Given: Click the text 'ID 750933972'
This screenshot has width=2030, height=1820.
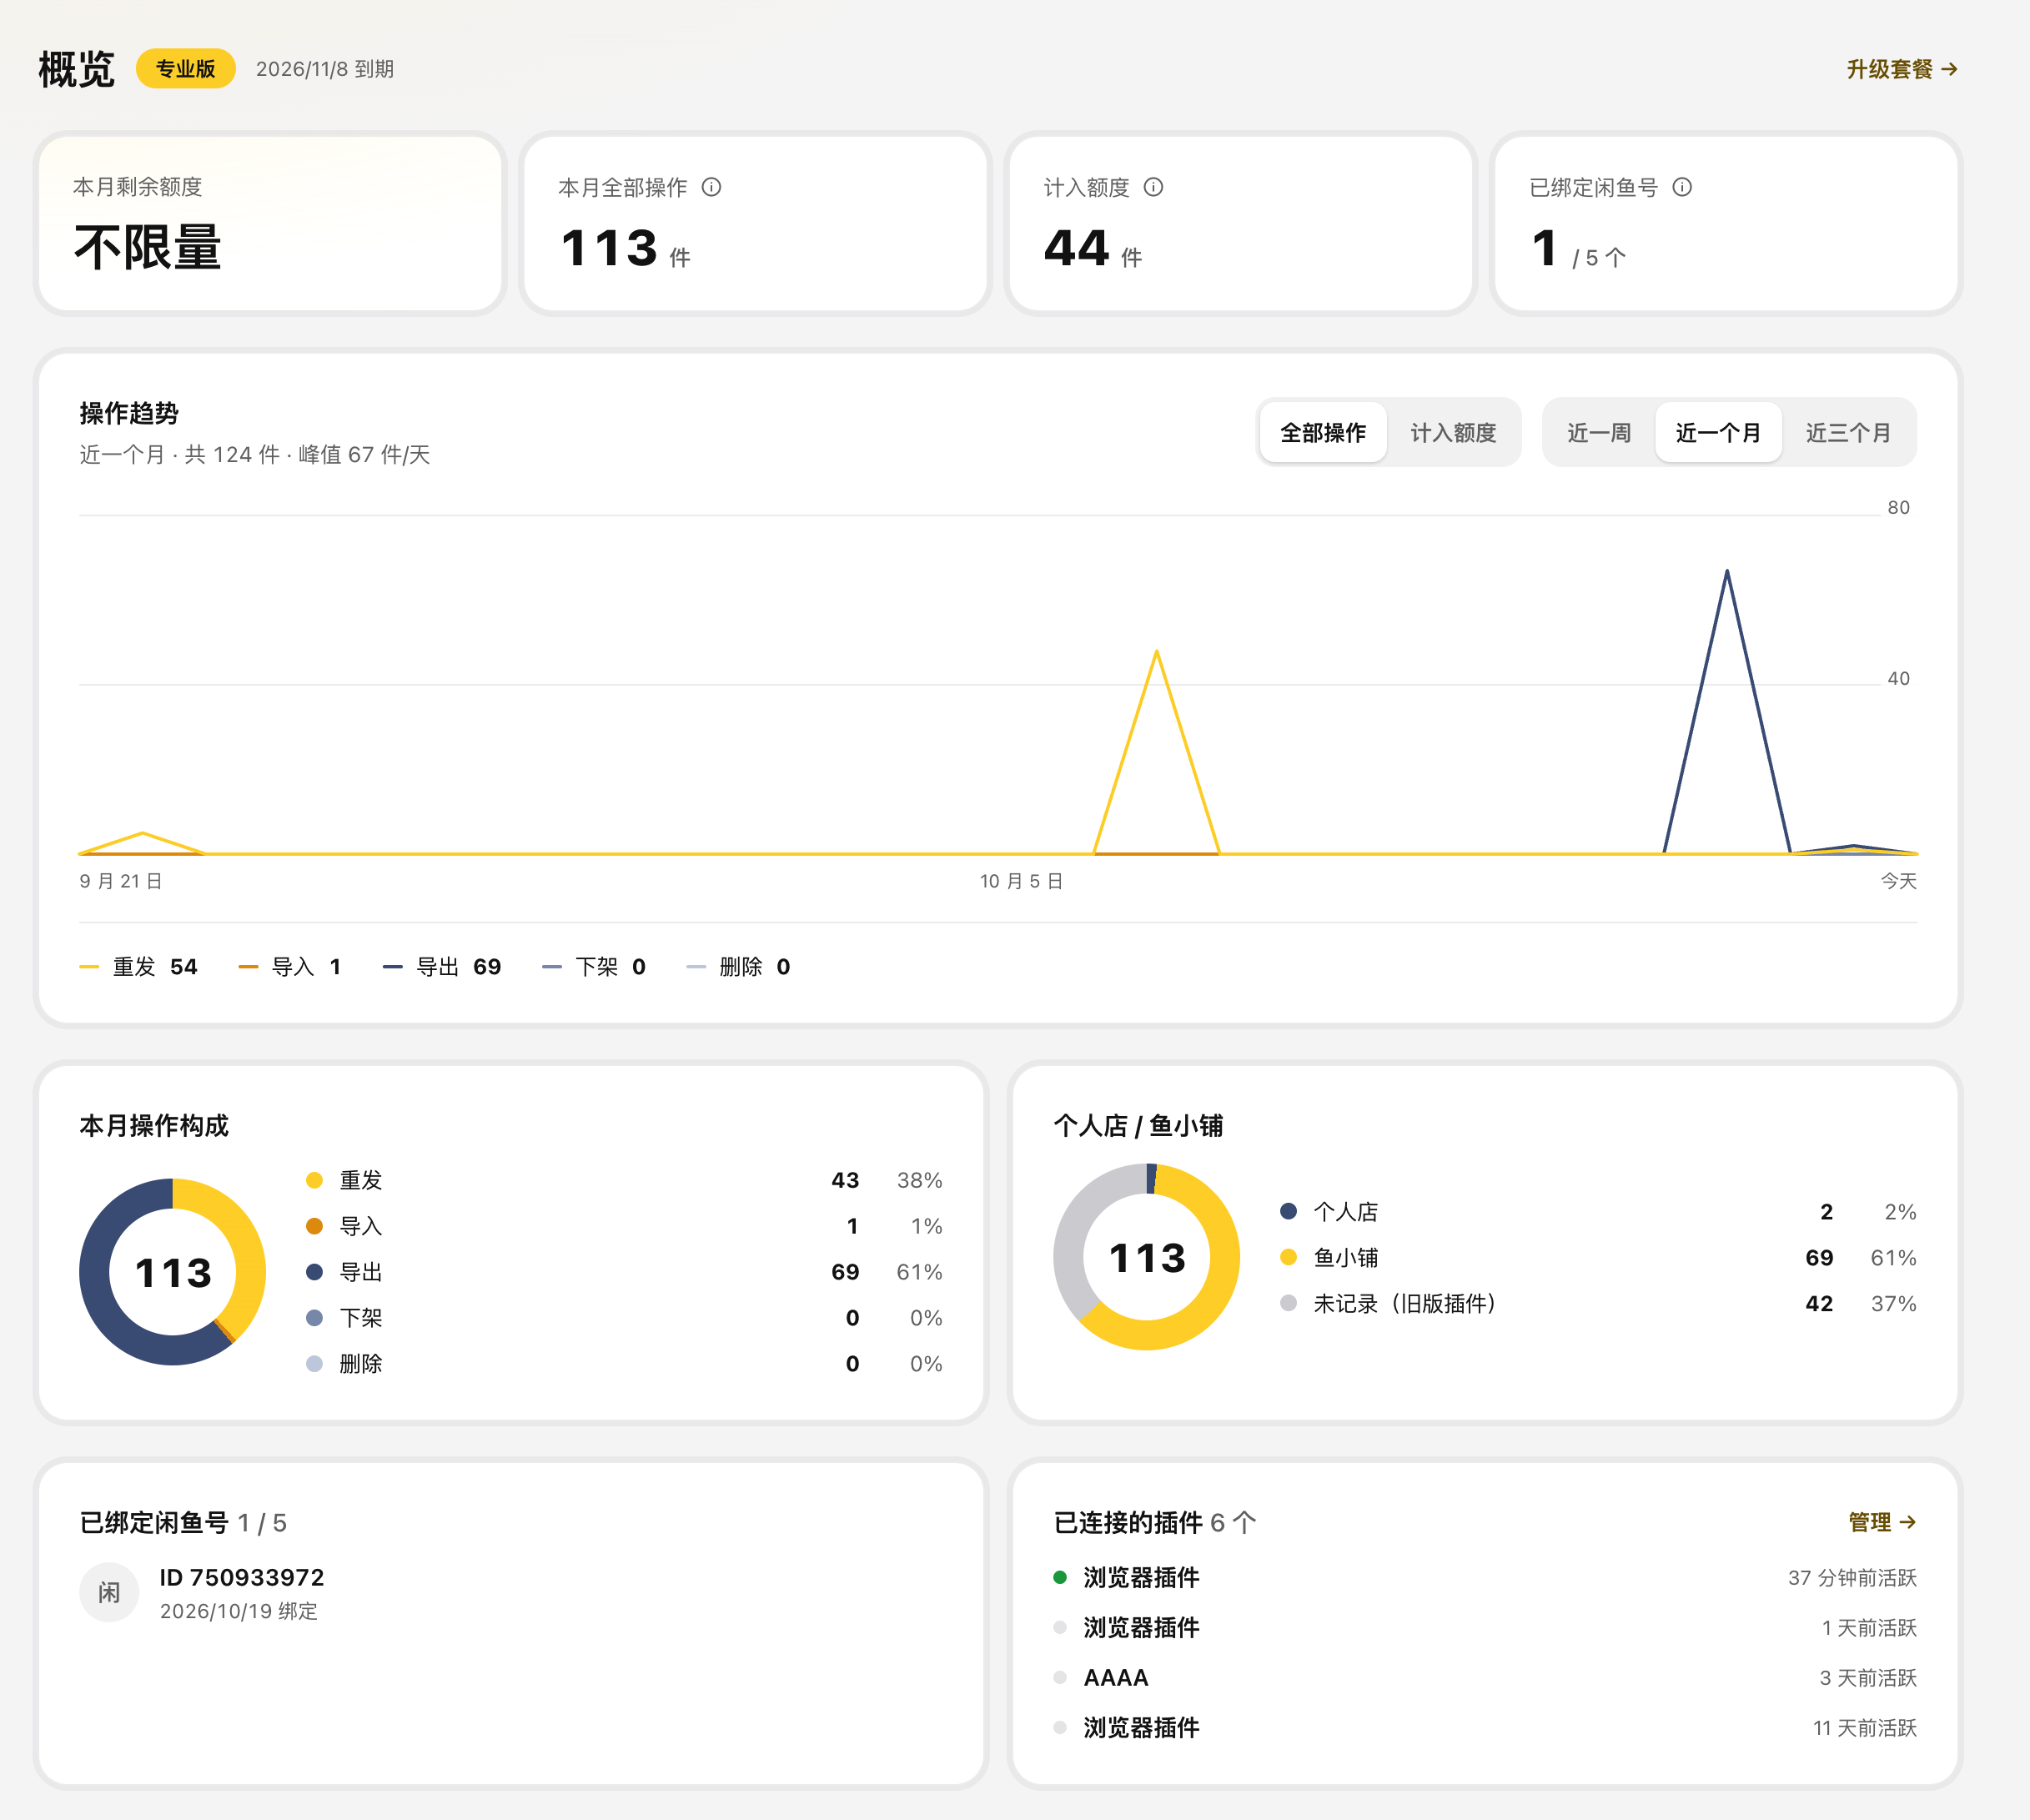Looking at the screenshot, I should coord(242,1577).
